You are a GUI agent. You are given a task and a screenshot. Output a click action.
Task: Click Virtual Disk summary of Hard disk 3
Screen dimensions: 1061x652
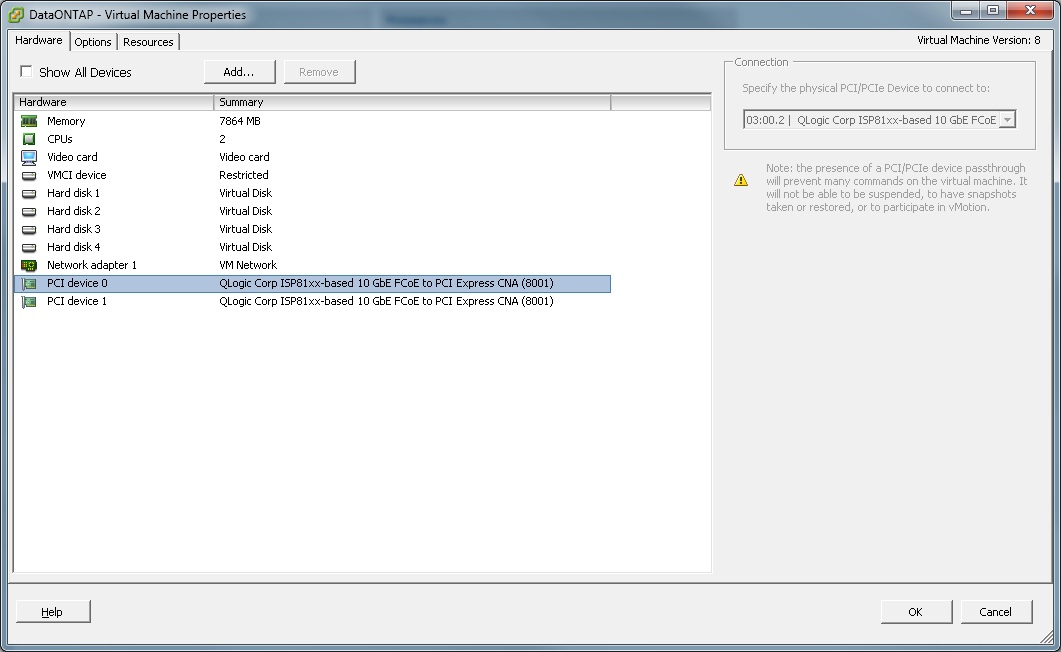246,229
